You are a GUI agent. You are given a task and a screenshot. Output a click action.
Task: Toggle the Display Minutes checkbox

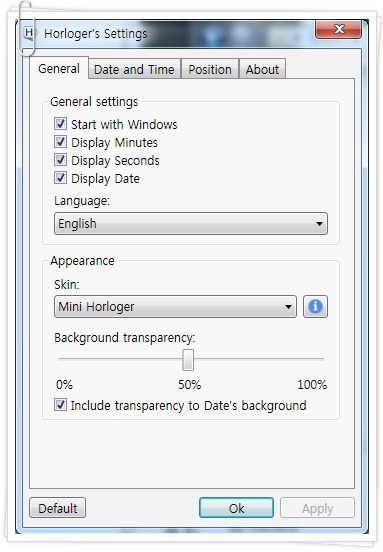(x=60, y=142)
